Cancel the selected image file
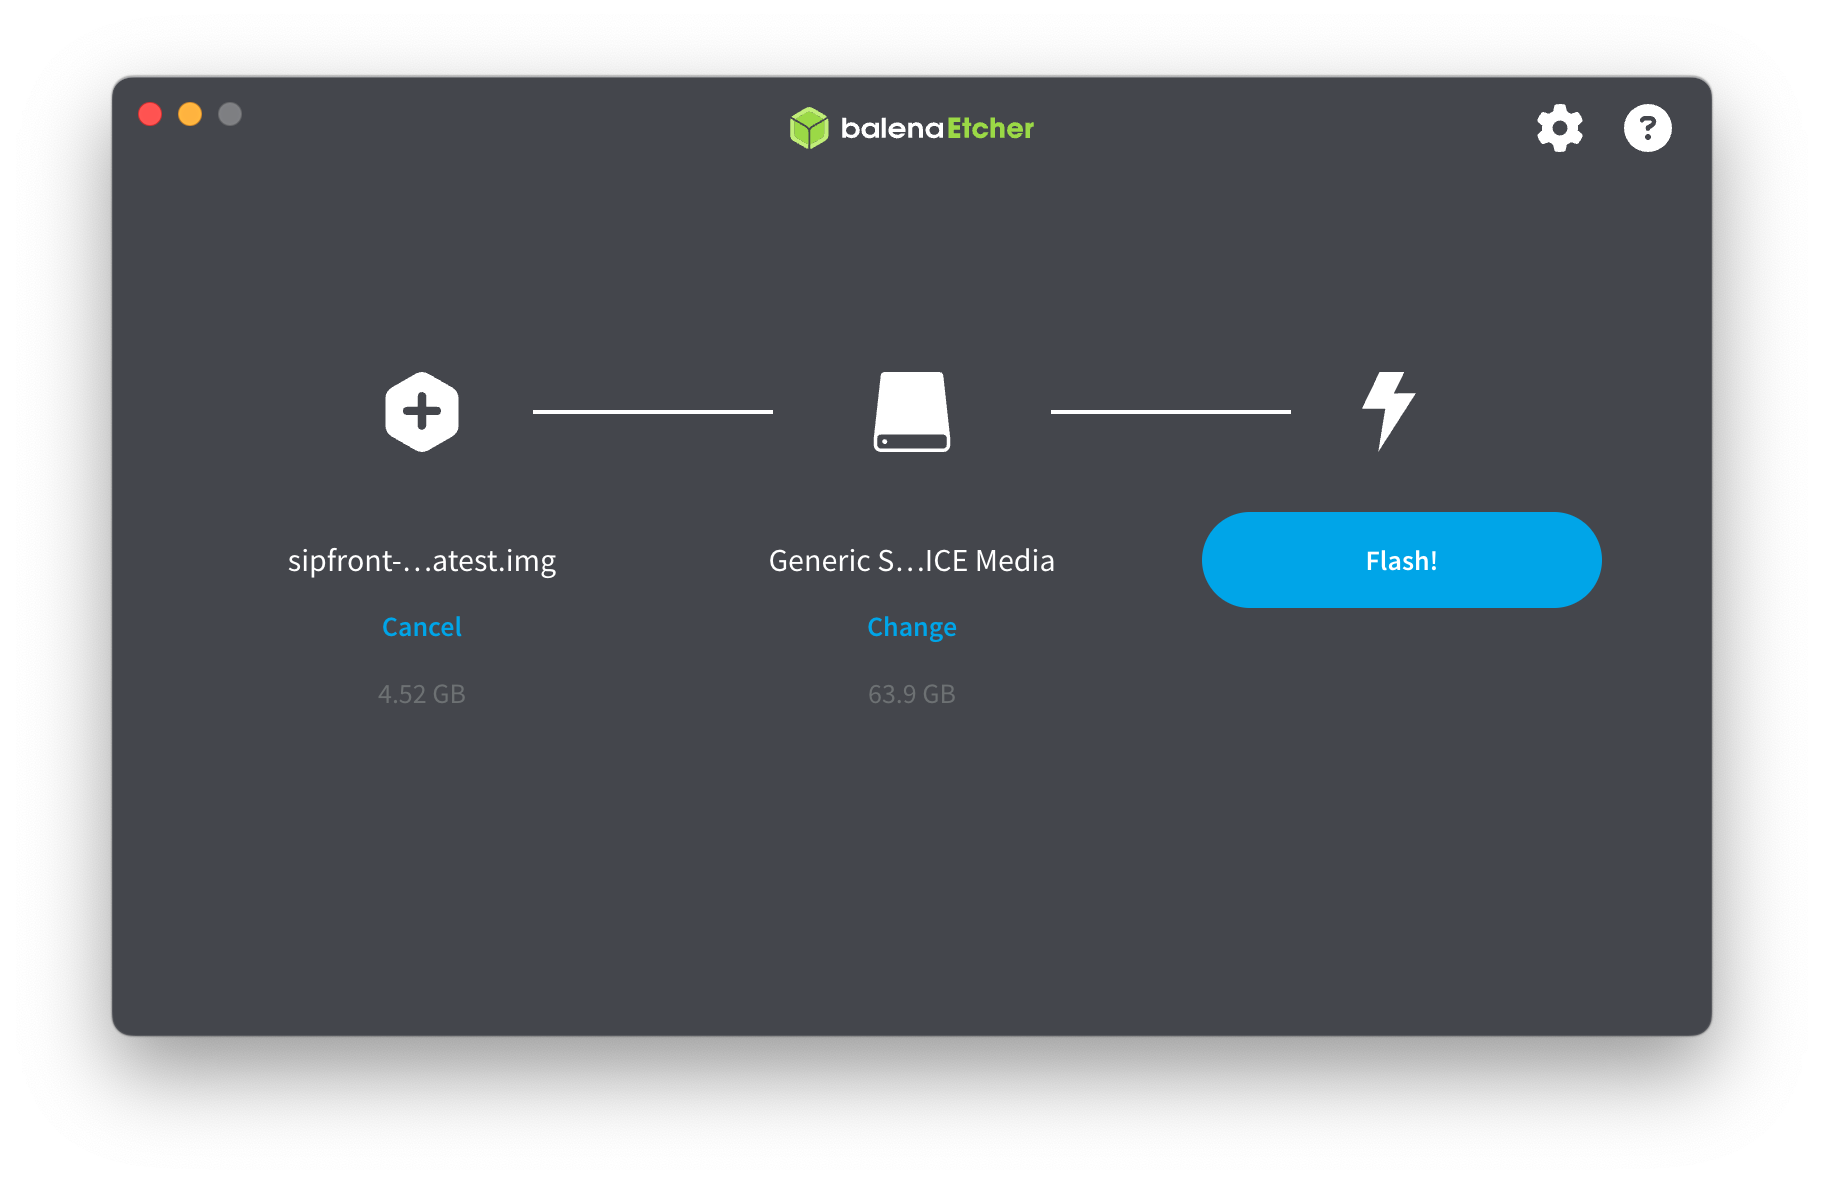The image size is (1824, 1184). 422,627
